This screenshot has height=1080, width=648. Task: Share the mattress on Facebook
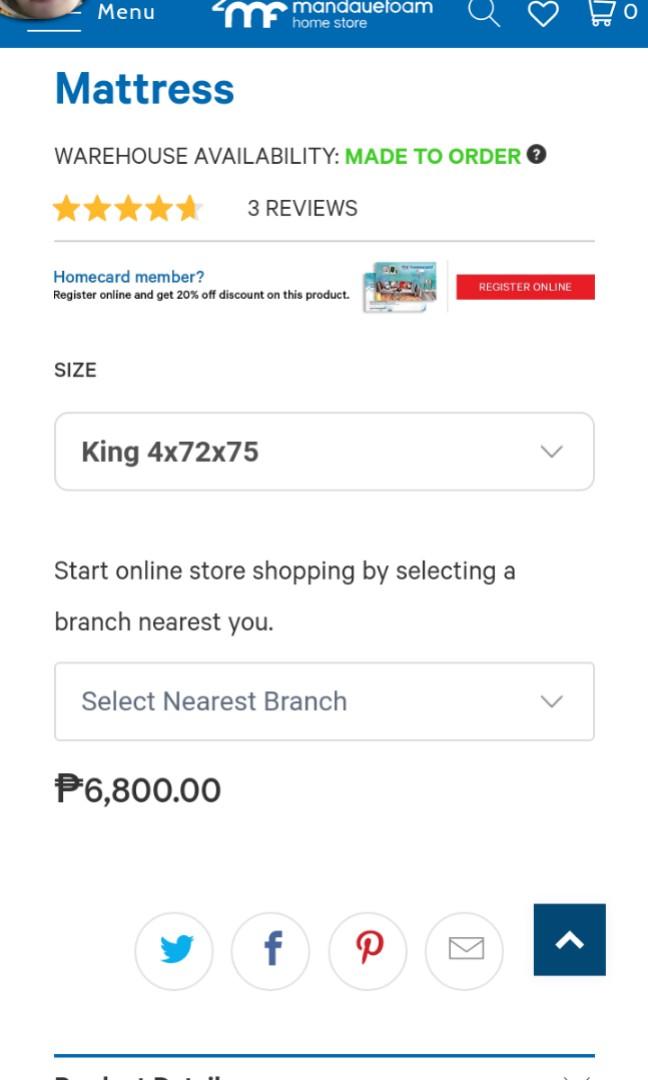pos(271,951)
